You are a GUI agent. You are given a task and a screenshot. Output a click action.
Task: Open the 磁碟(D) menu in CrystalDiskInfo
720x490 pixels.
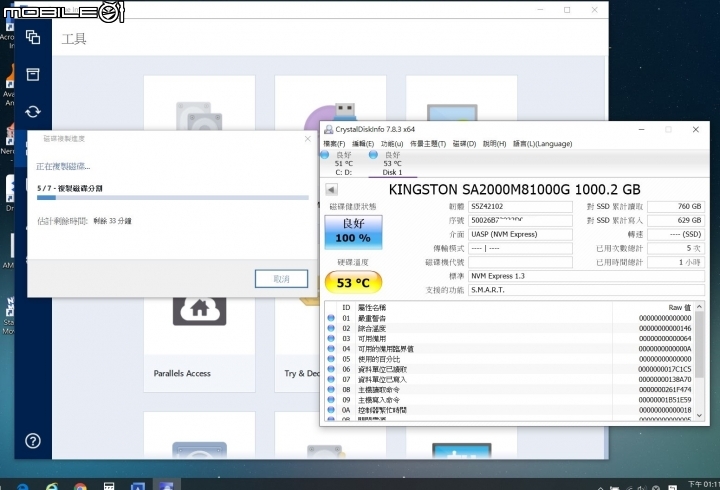pos(464,144)
